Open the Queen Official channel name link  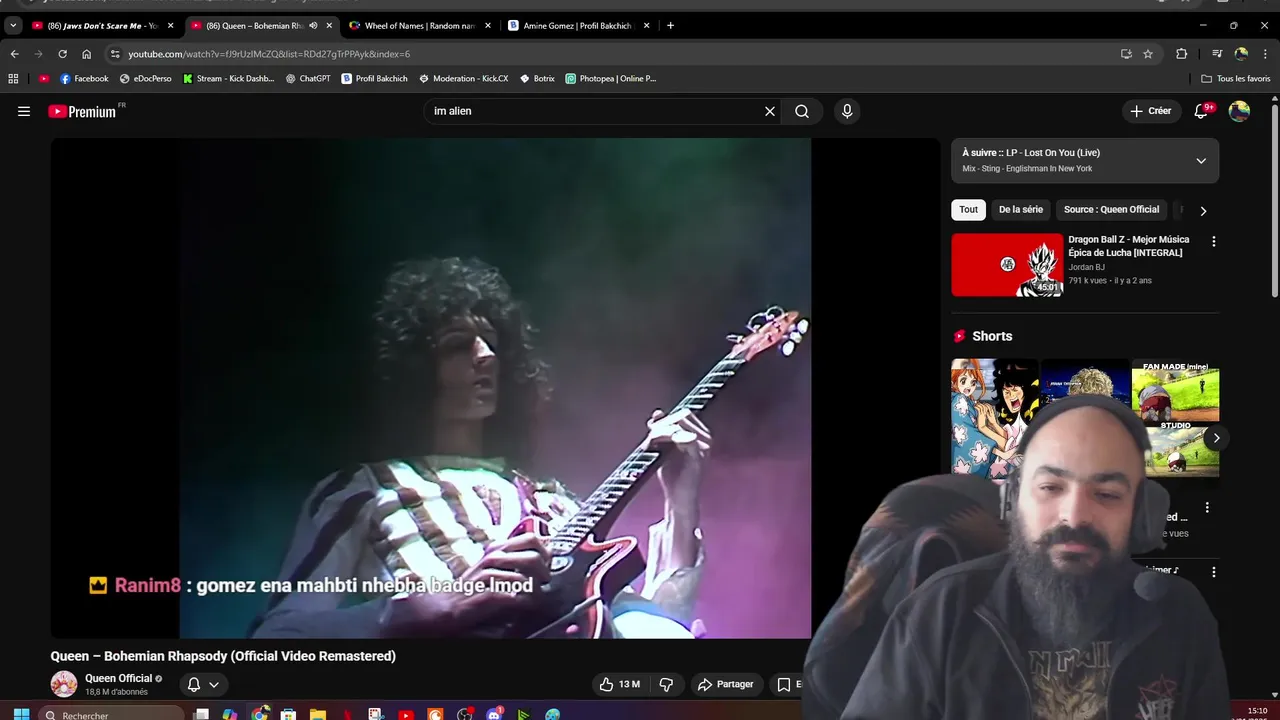tap(118, 678)
